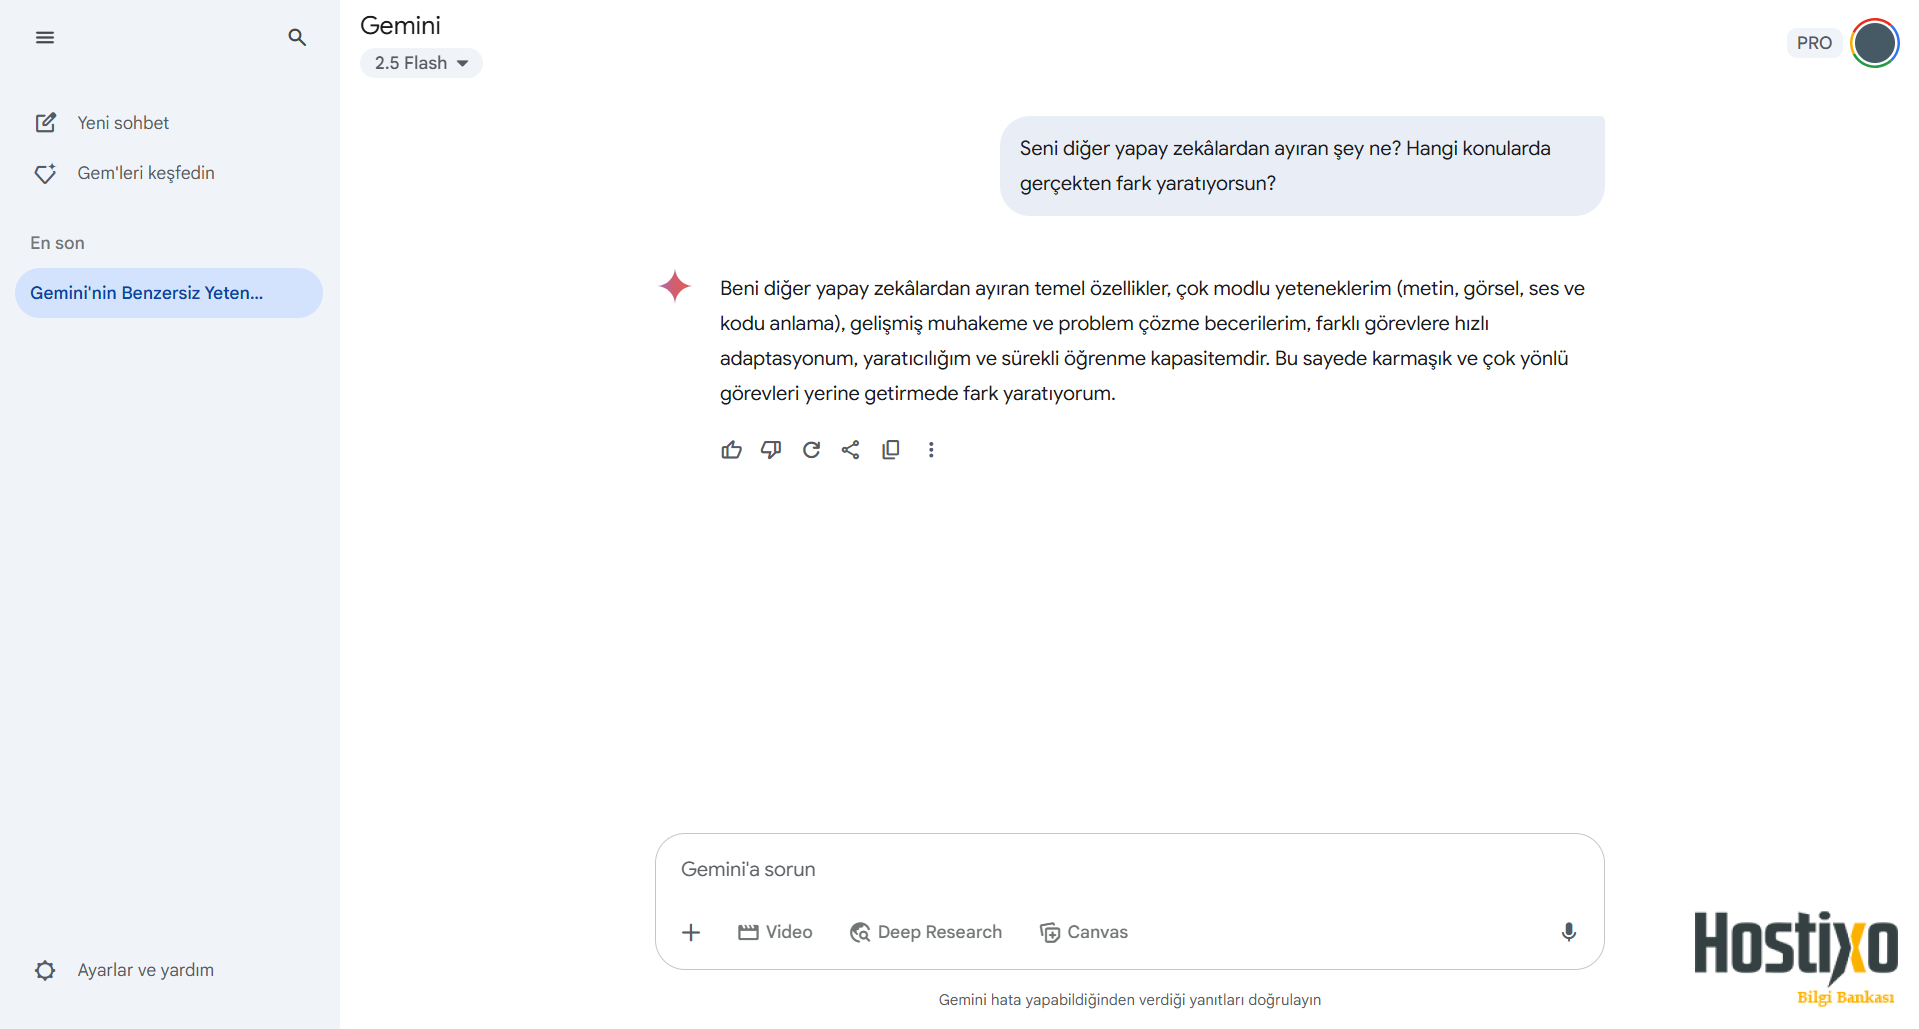Viewport: 1919px width, 1029px height.
Task: Select the Canvas tool
Action: tap(1084, 932)
